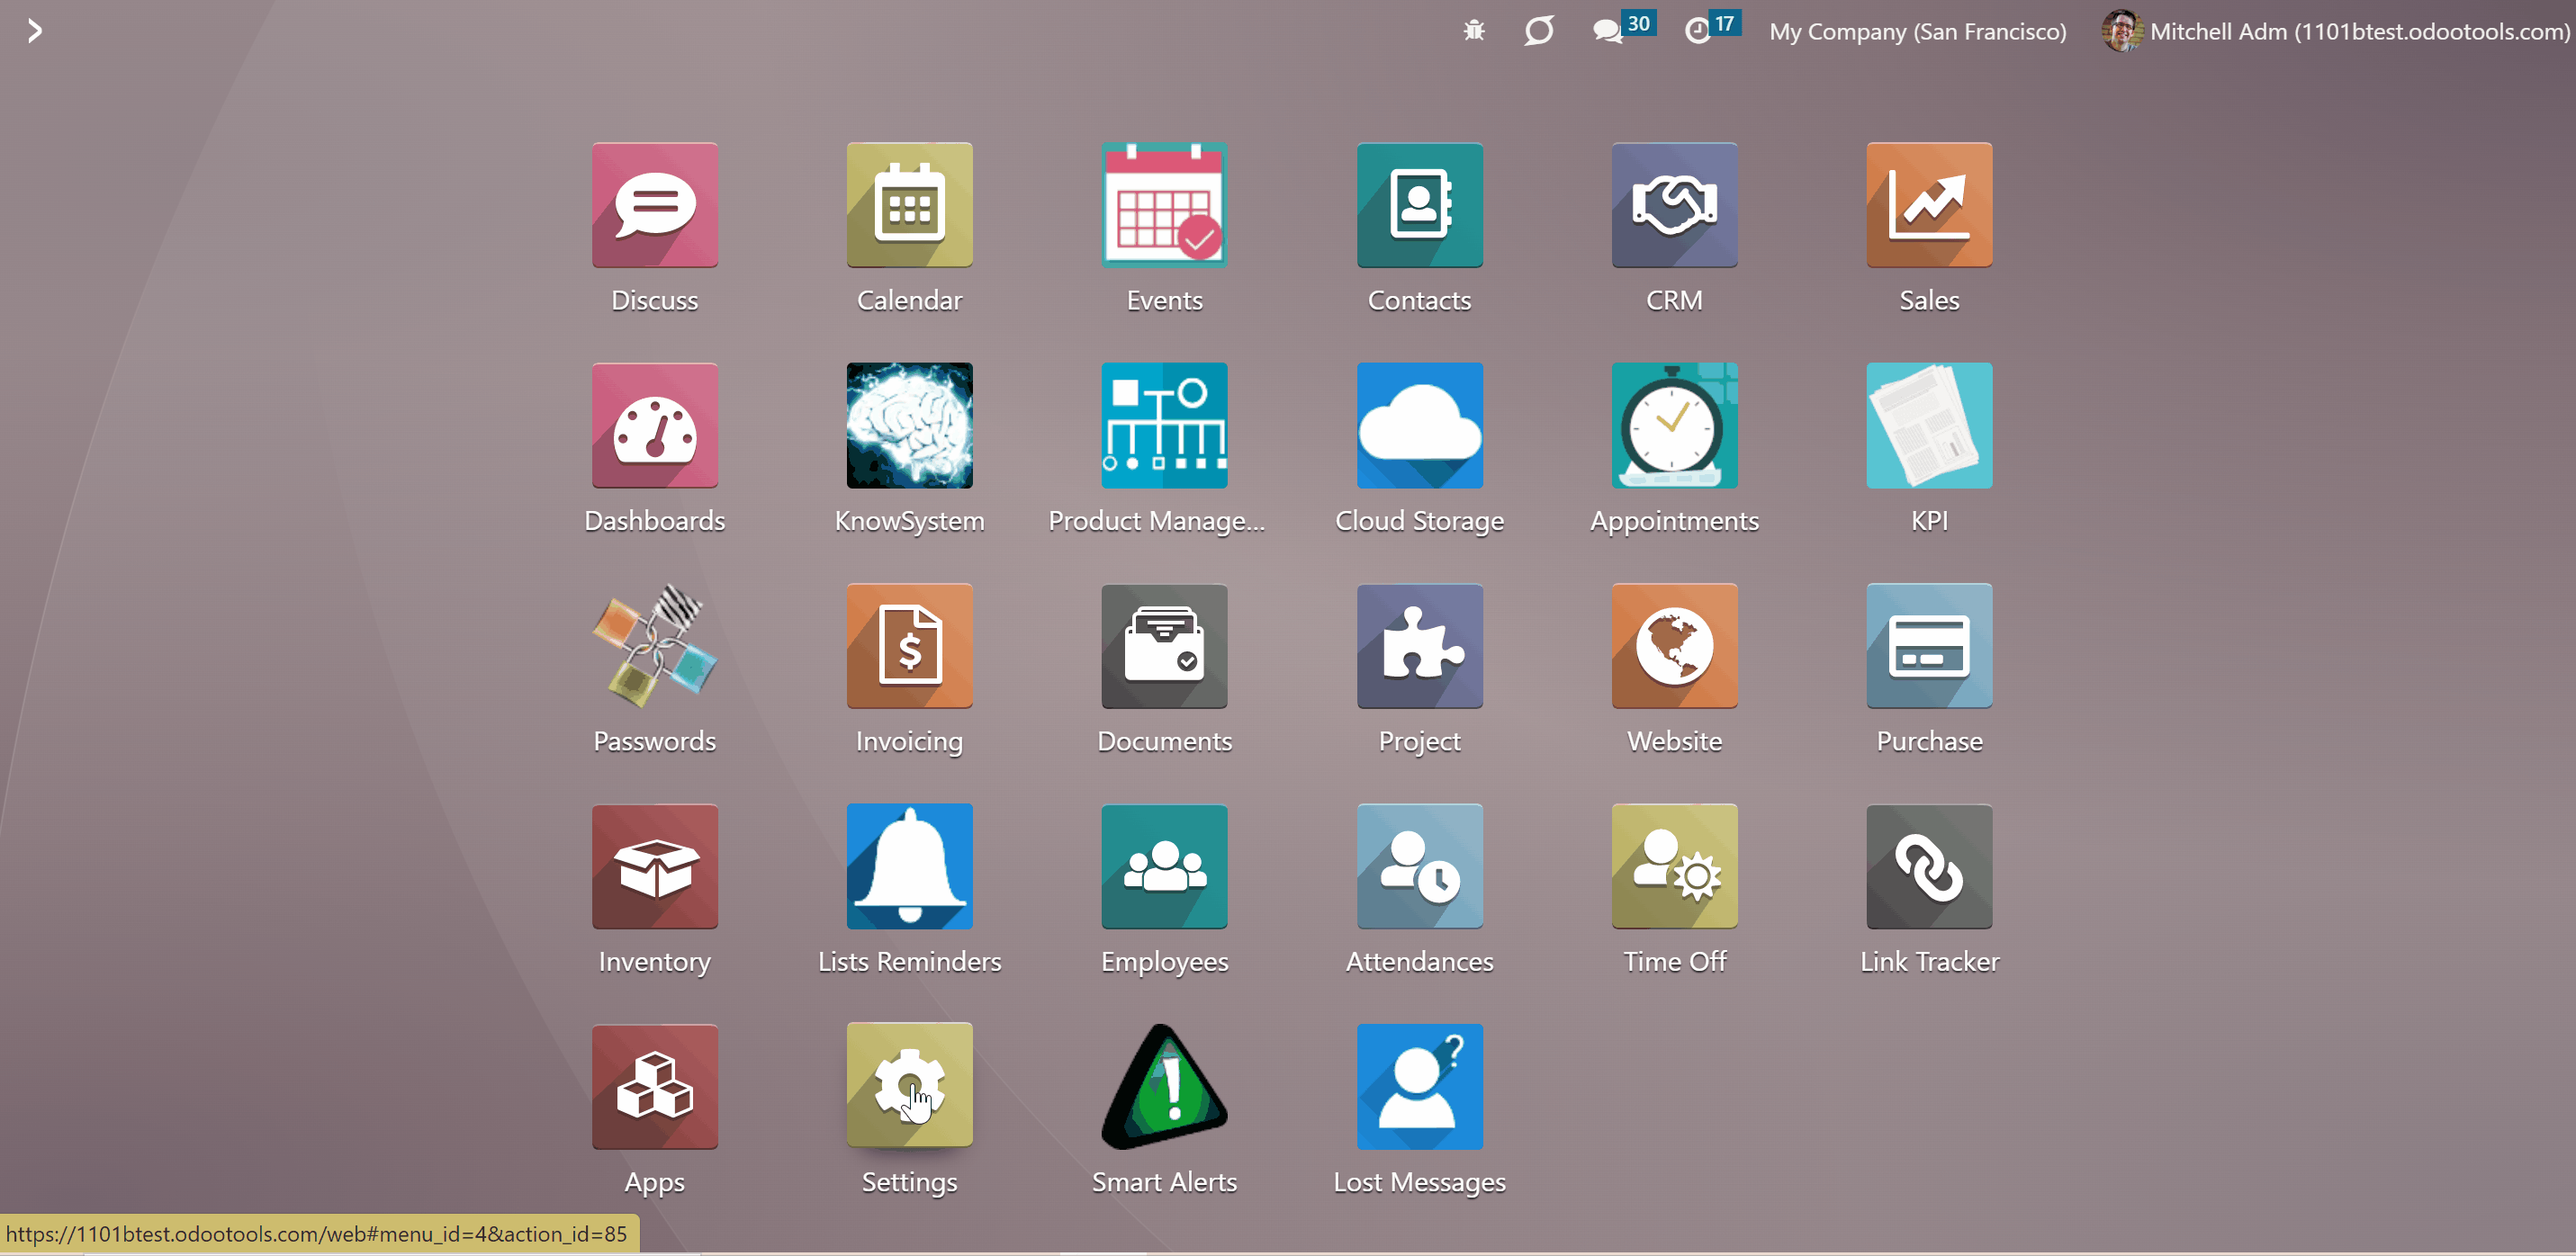Expand the menu chevron at top left

pyautogui.click(x=35, y=31)
